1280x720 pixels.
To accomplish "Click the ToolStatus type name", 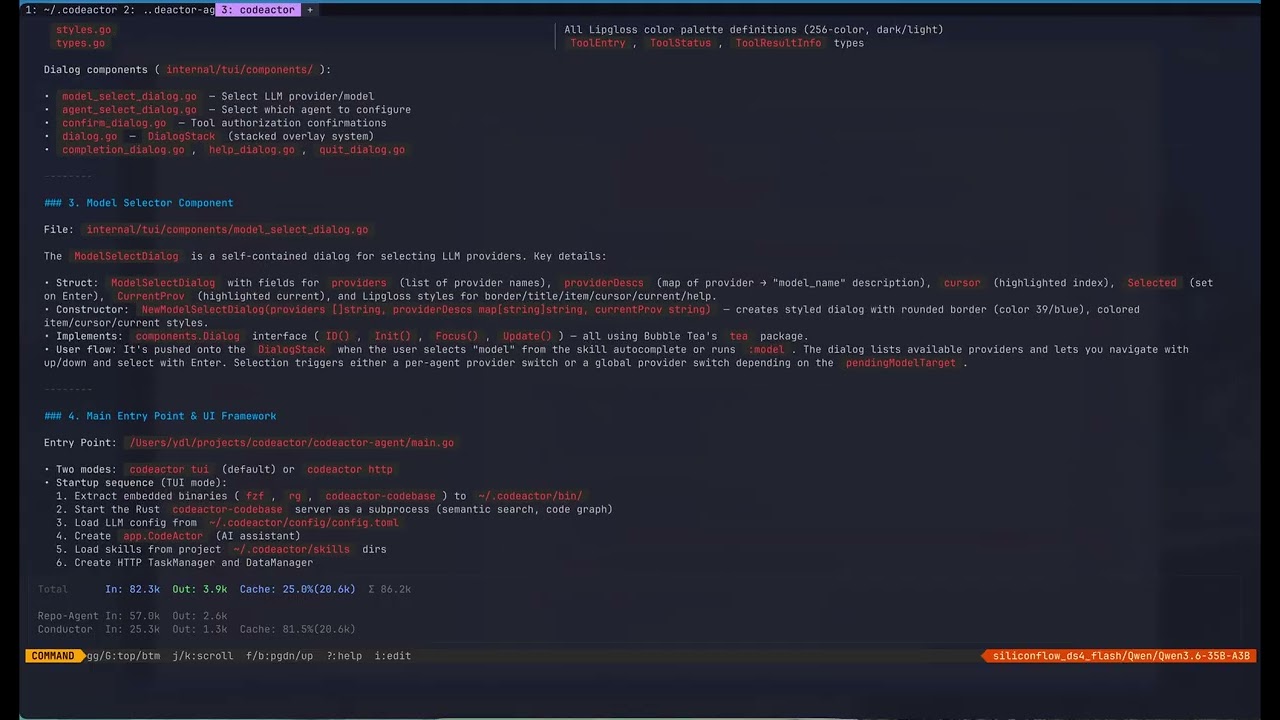I will (x=680, y=43).
